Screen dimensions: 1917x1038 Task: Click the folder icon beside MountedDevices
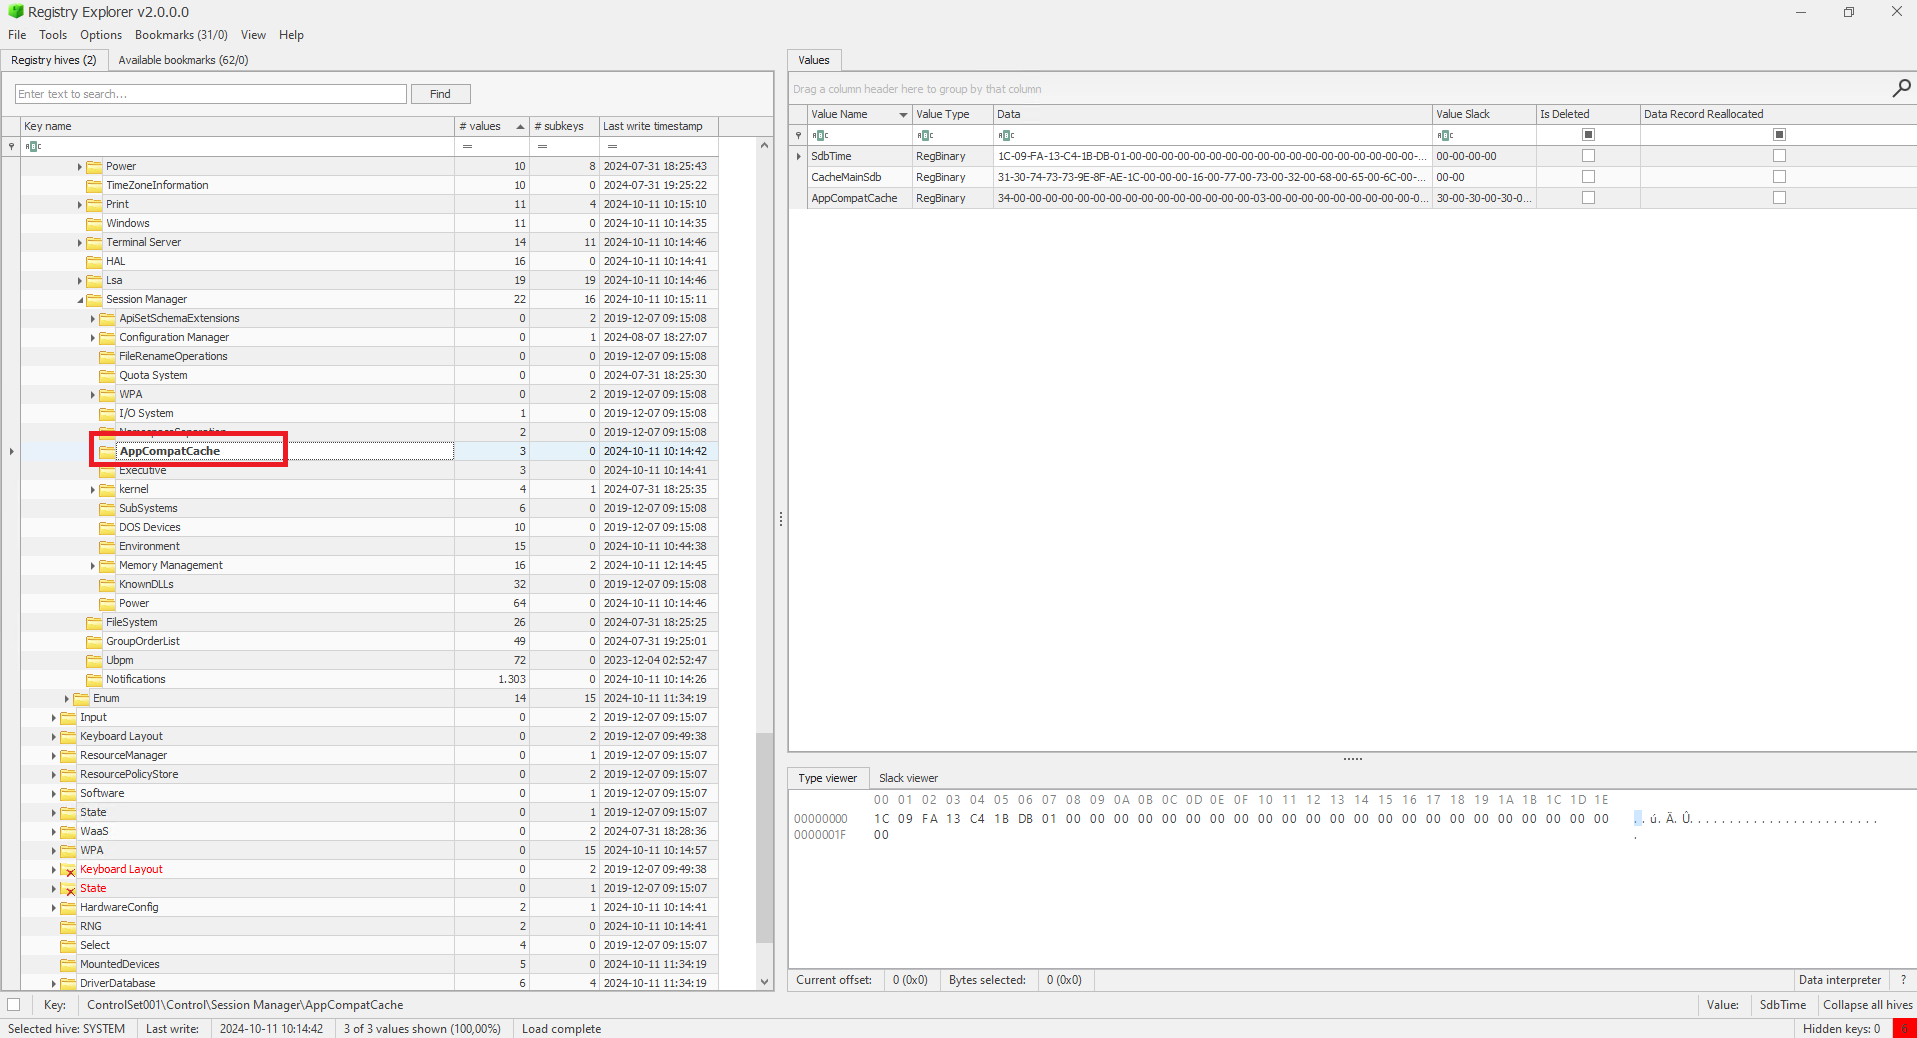coord(68,964)
